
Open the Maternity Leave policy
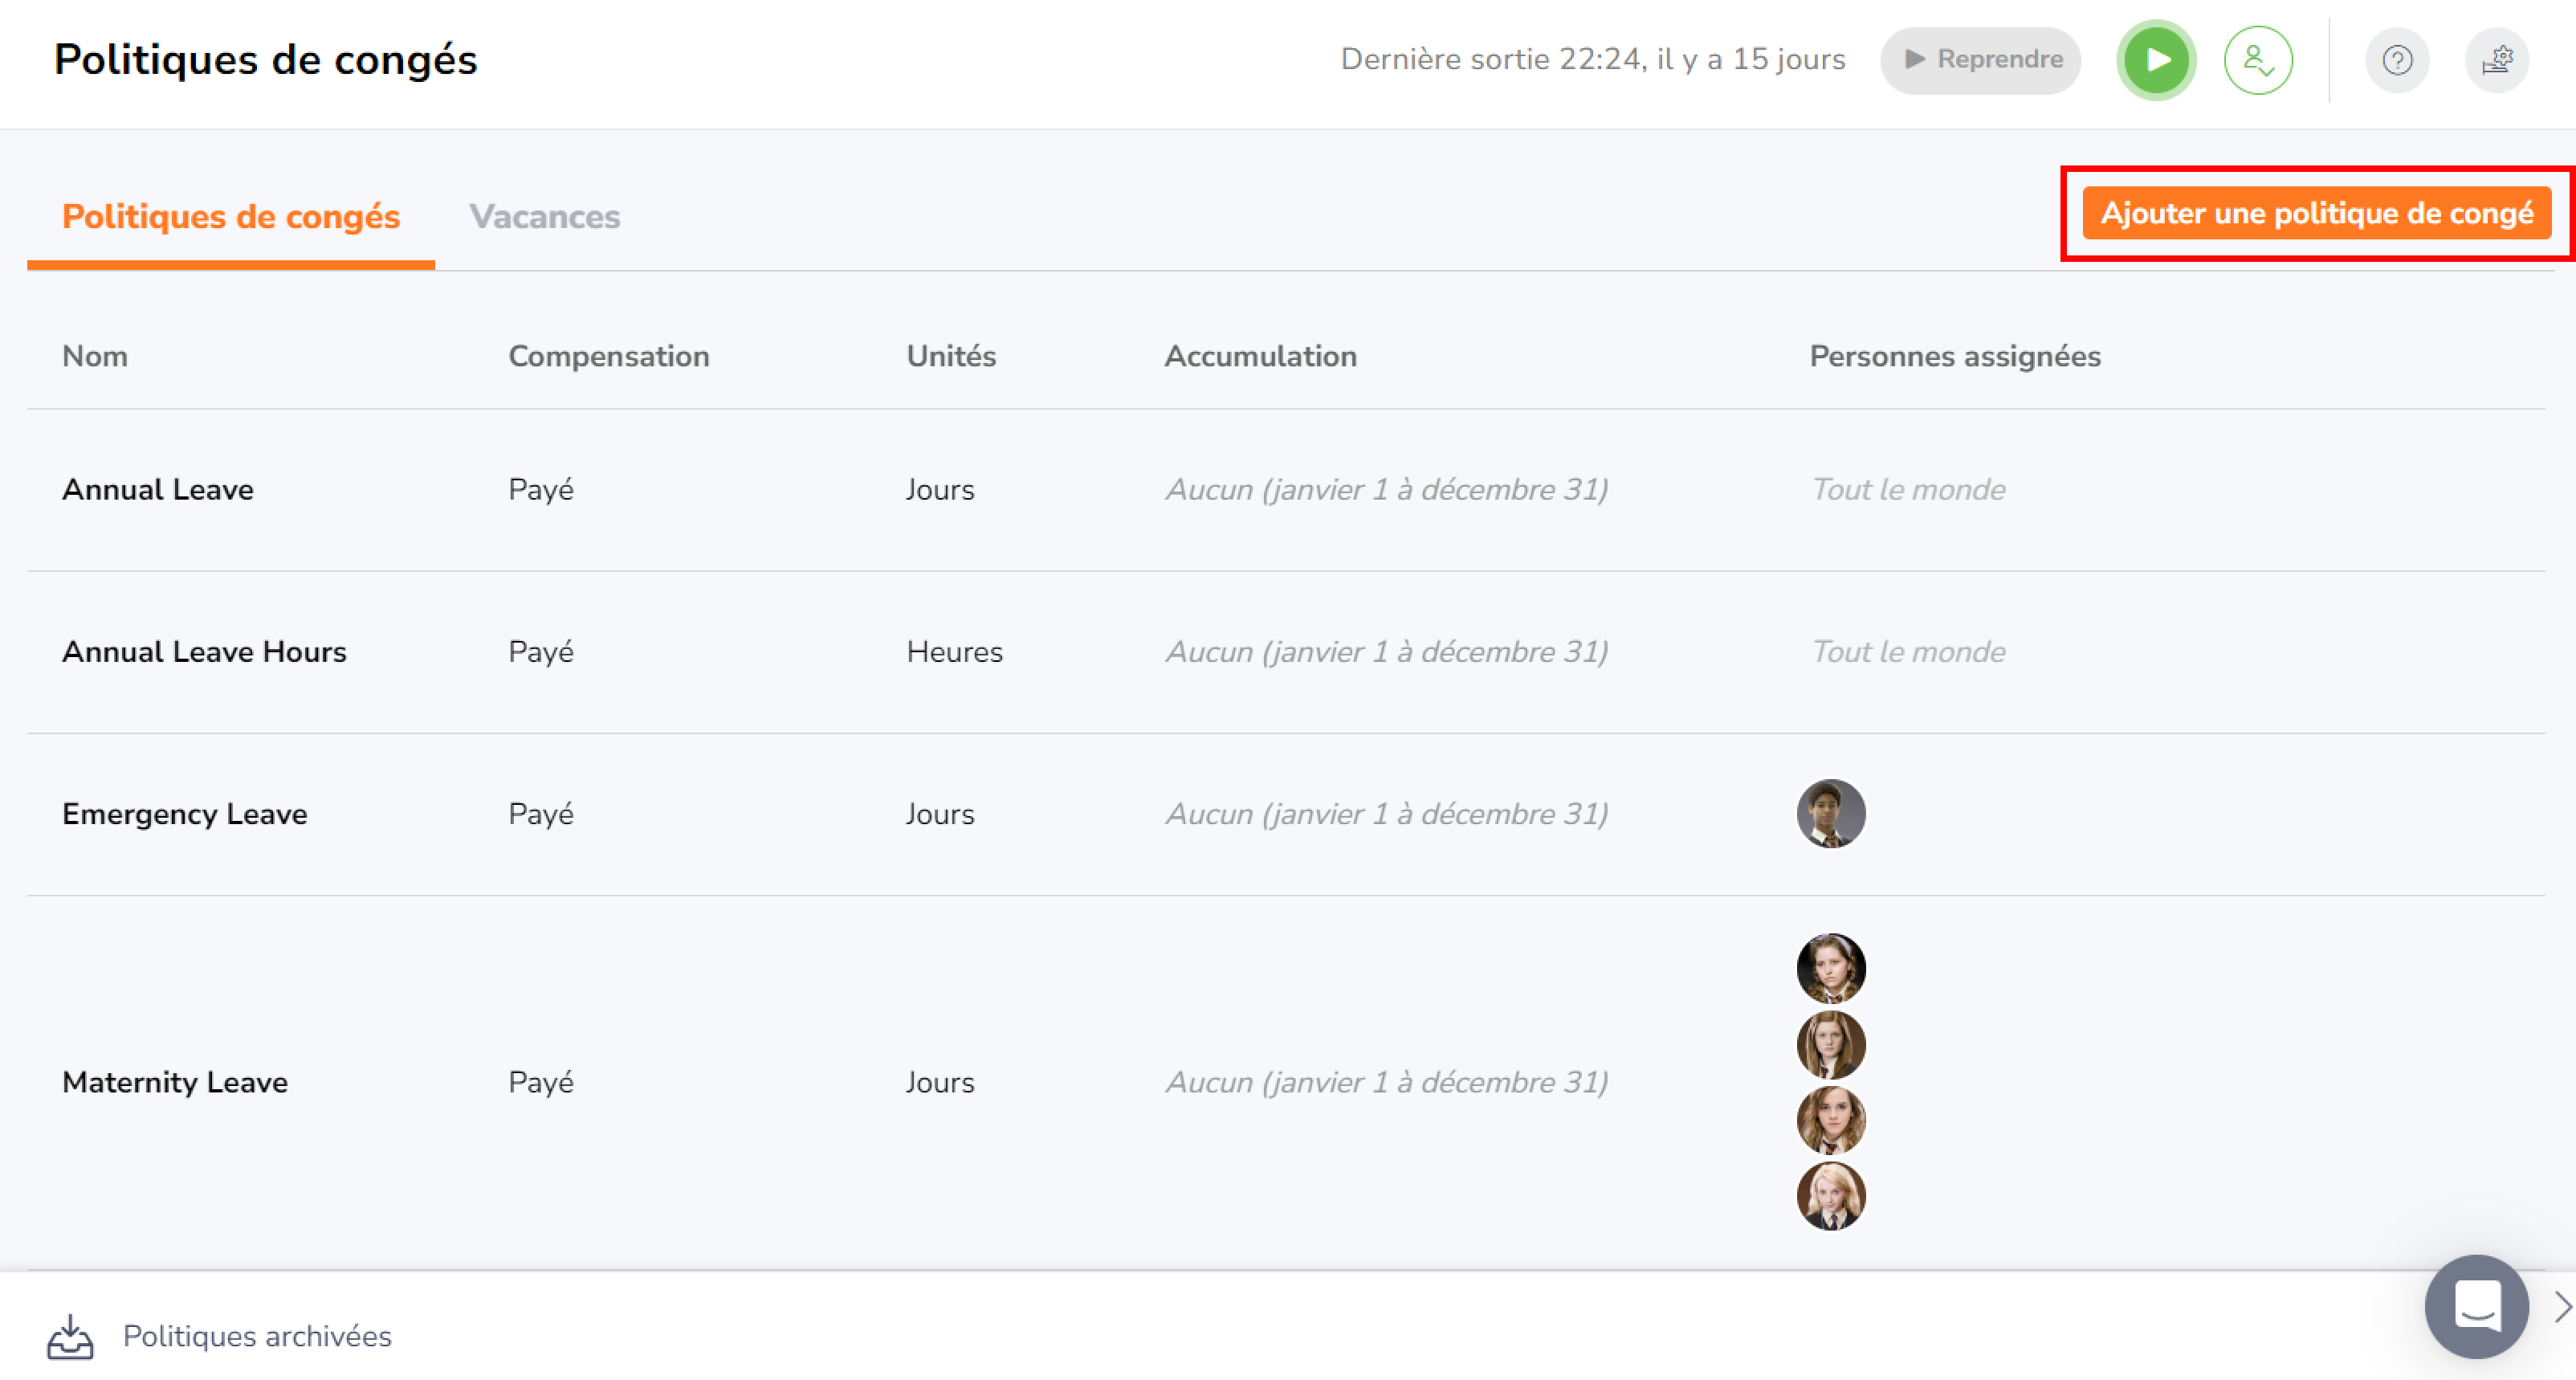pyautogui.click(x=175, y=1081)
